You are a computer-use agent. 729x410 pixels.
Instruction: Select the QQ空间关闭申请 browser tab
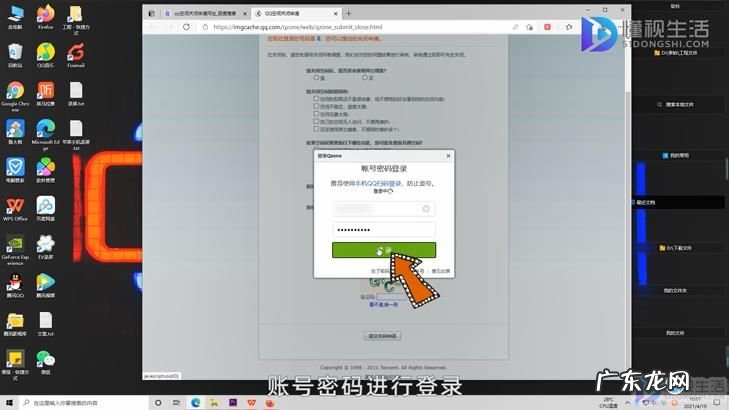[295, 13]
